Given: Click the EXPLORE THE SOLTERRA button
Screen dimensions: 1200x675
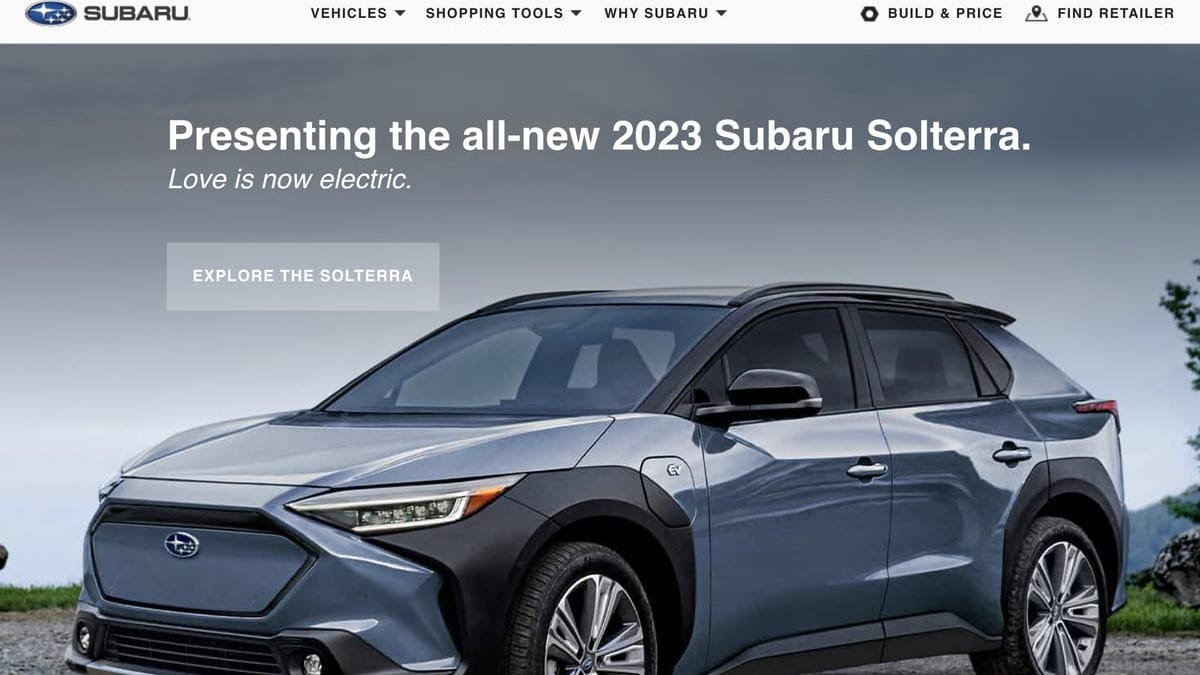Looking at the screenshot, I should [303, 276].
